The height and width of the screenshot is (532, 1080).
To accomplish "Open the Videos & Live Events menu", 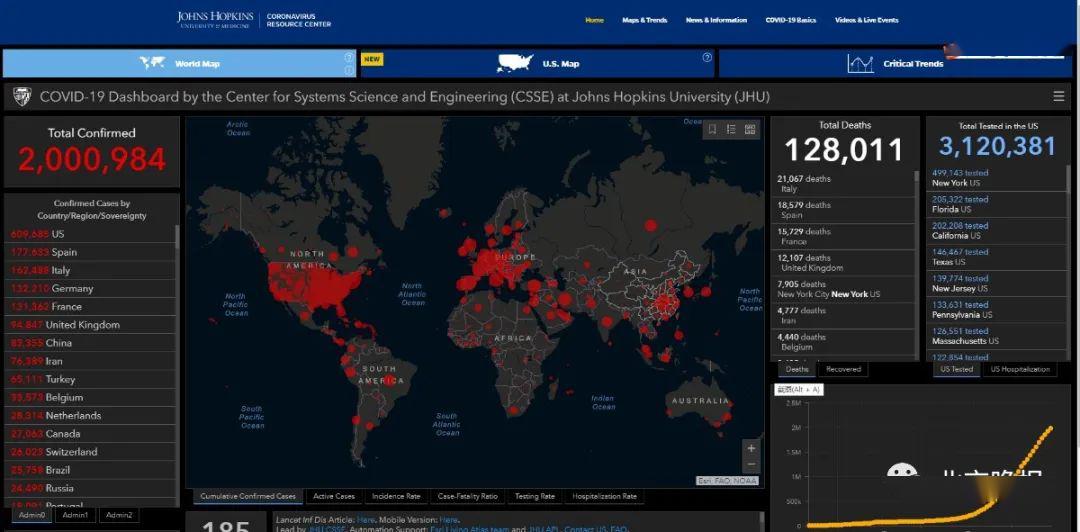I will tap(866, 20).
